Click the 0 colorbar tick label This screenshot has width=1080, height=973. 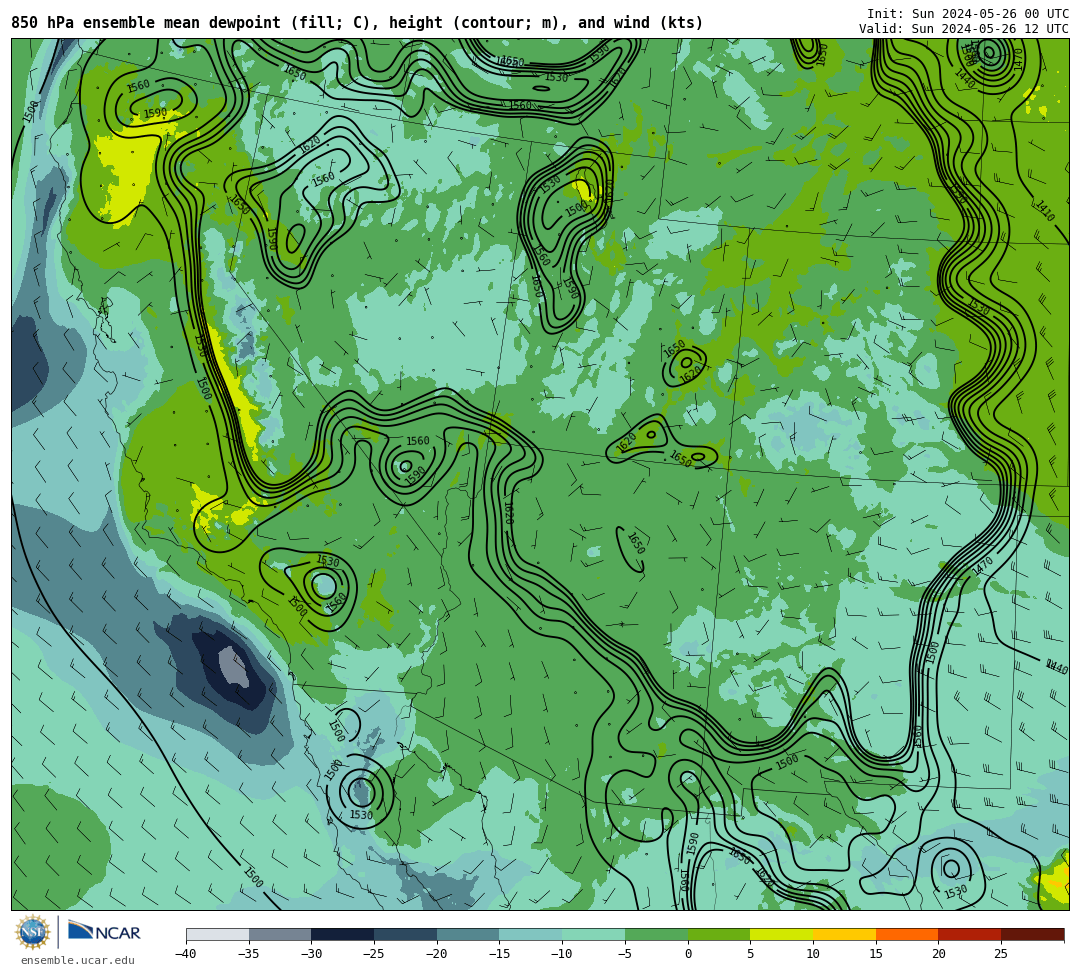[688, 954]
